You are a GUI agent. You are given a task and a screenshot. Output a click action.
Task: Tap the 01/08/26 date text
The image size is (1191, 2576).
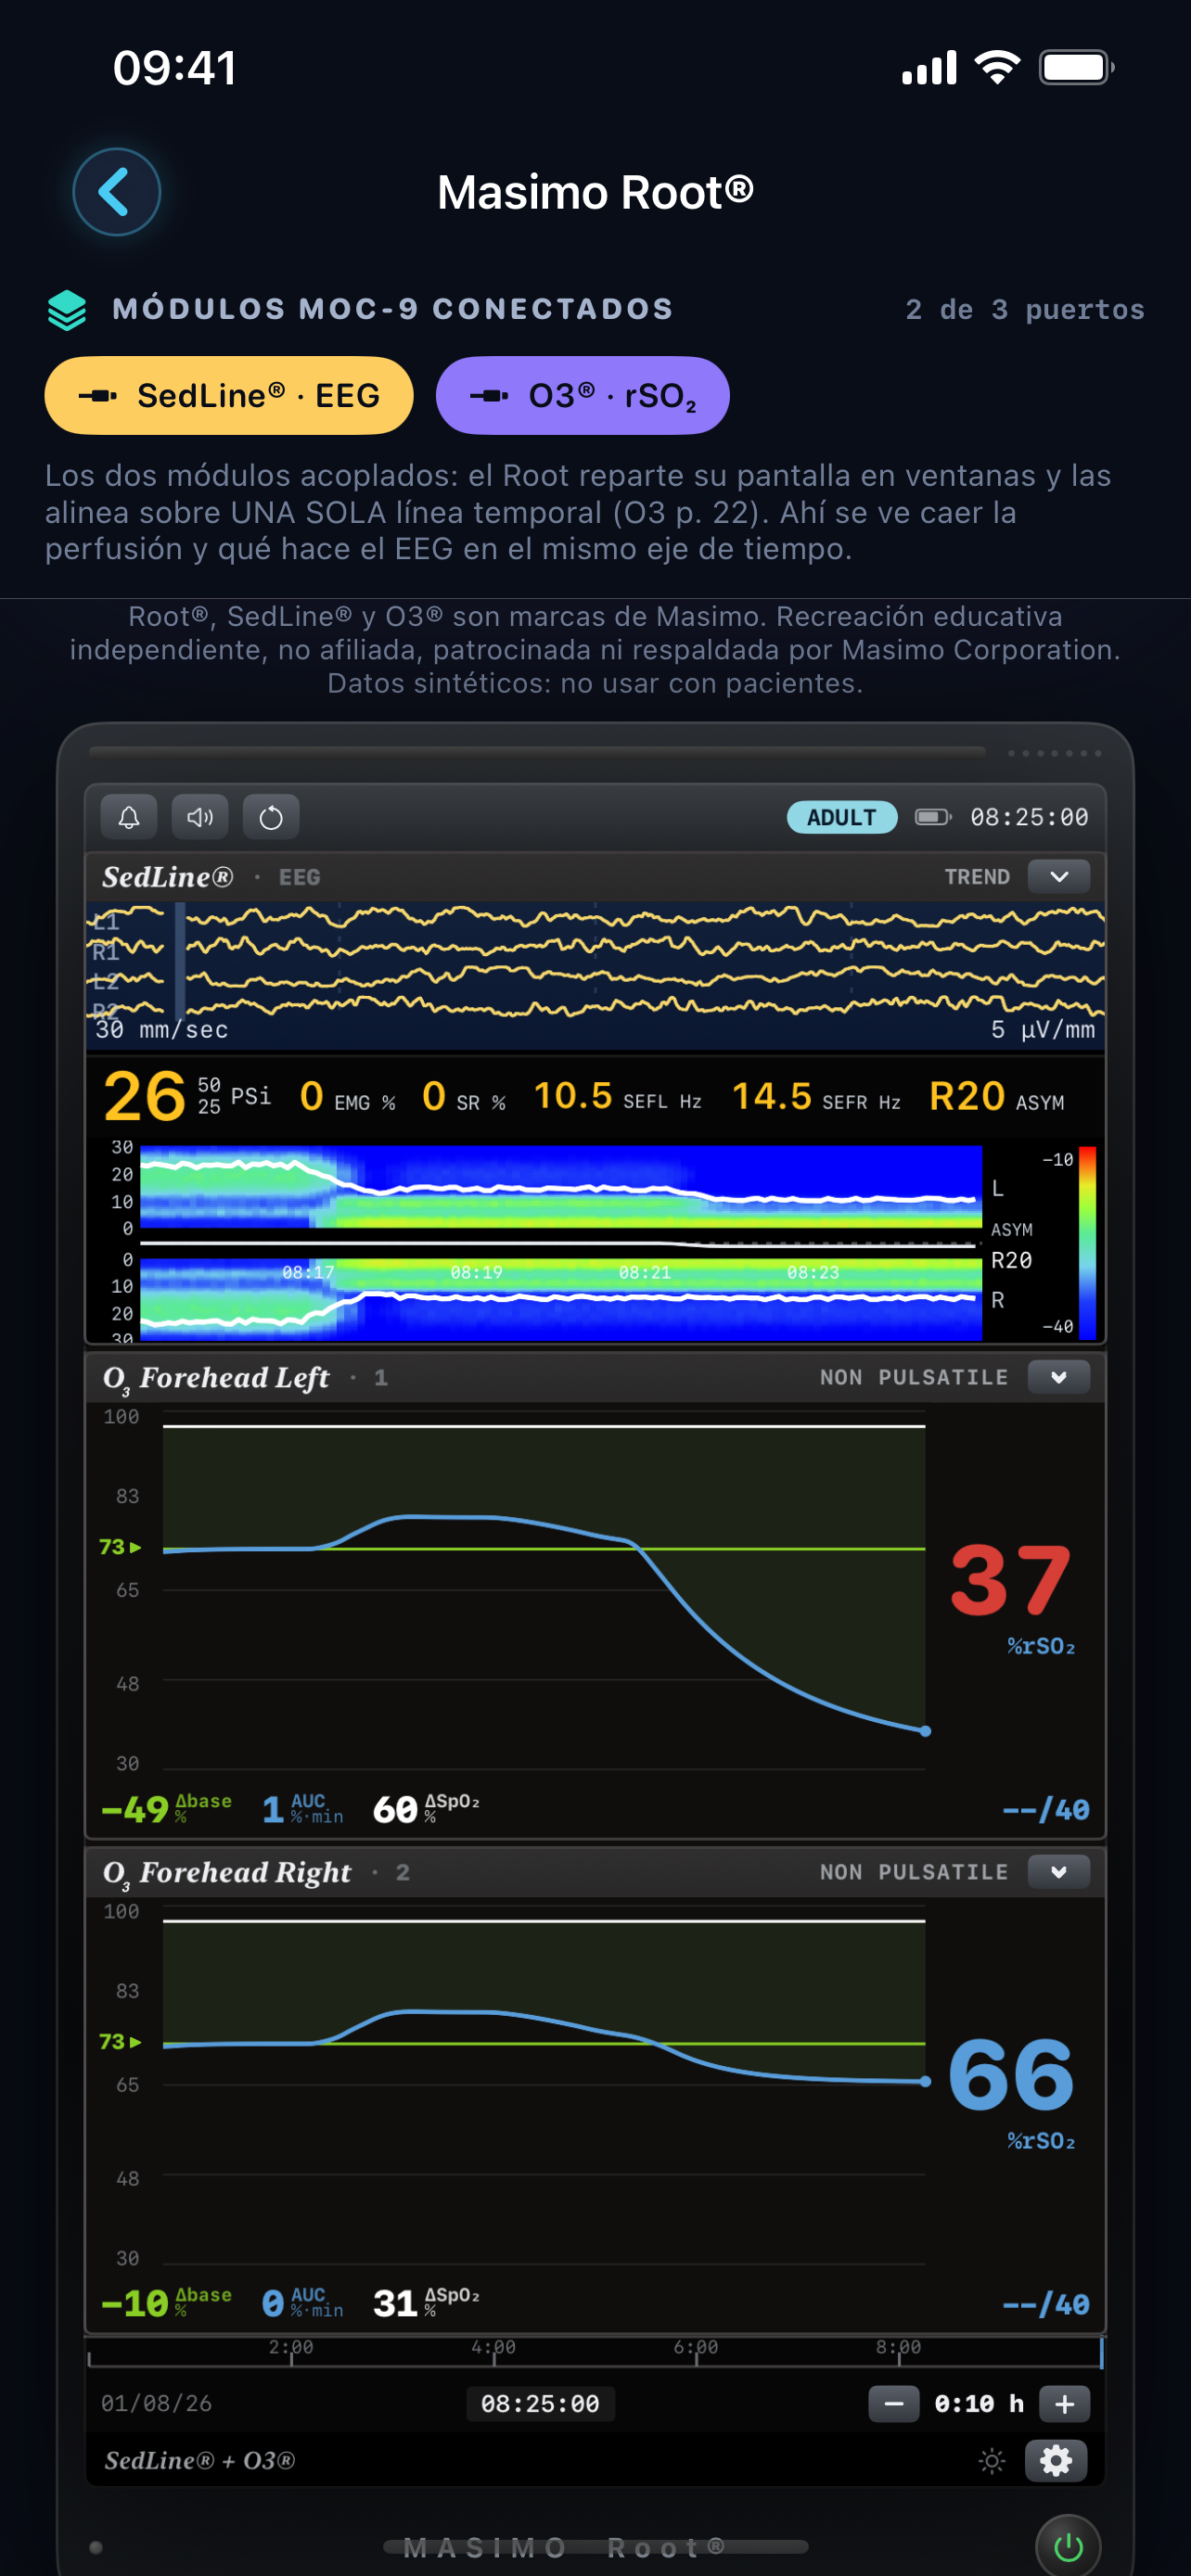coord(156,2404)
